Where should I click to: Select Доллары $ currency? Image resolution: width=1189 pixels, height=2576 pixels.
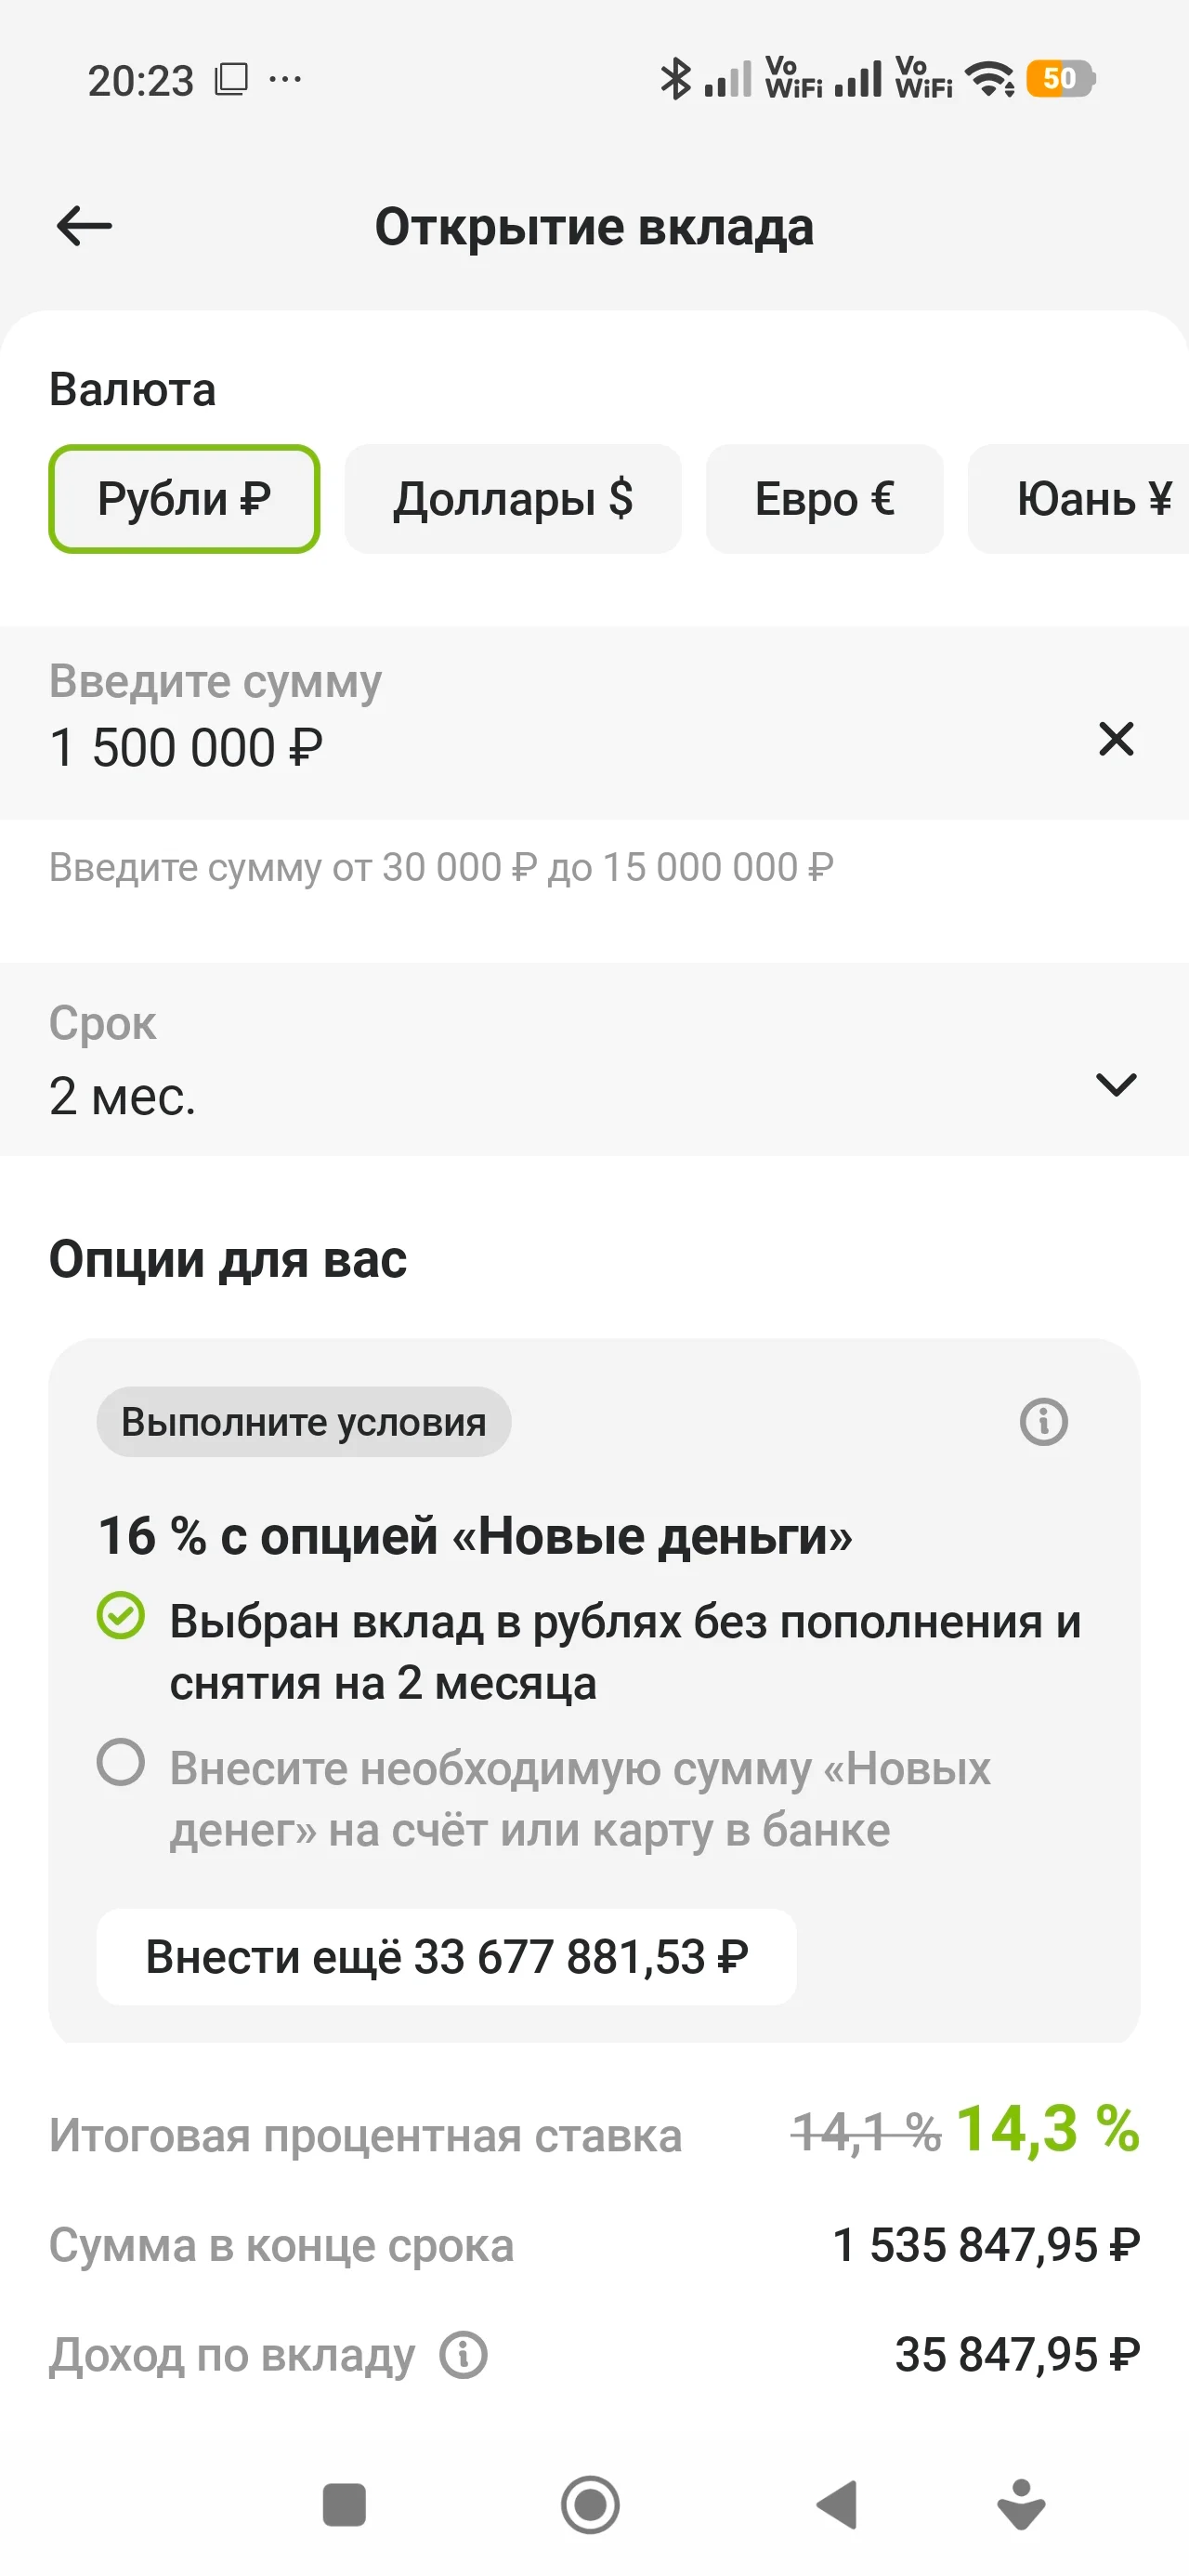point(513,499)
